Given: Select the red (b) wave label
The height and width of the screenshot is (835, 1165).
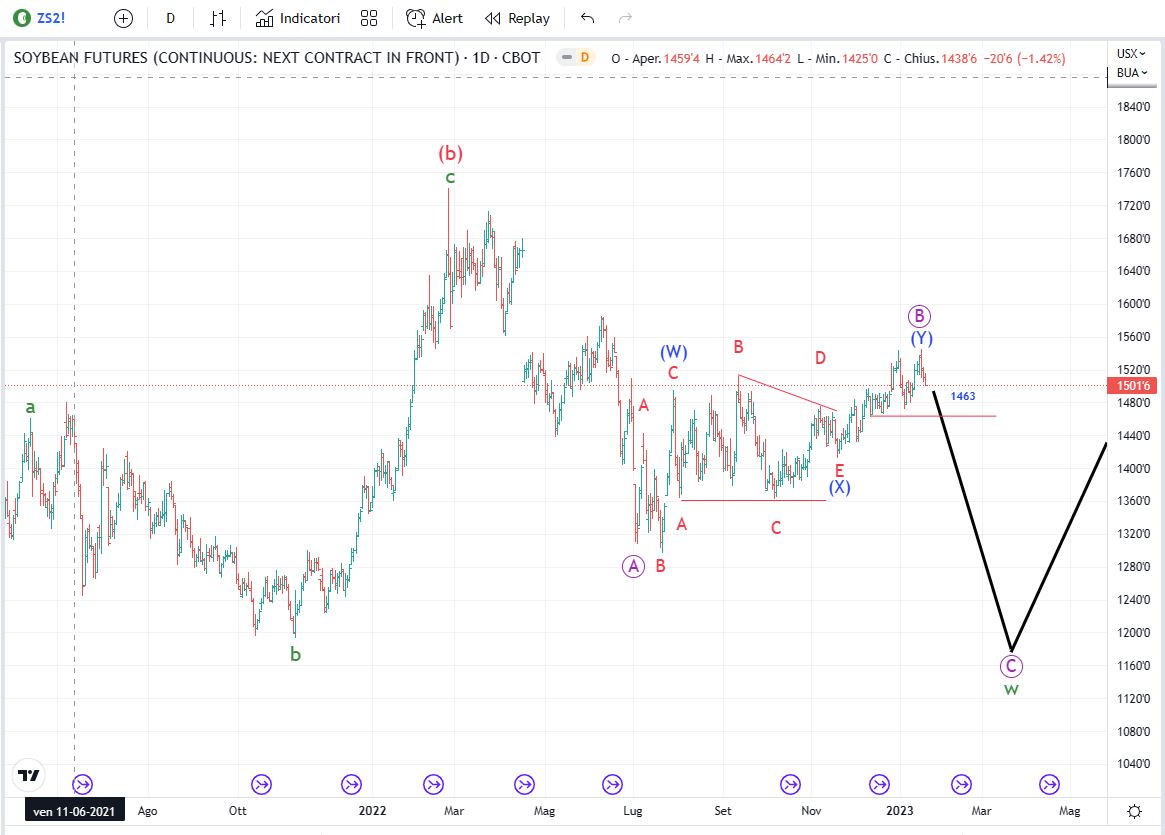Looking at the screenshot, I should (450, 153).
